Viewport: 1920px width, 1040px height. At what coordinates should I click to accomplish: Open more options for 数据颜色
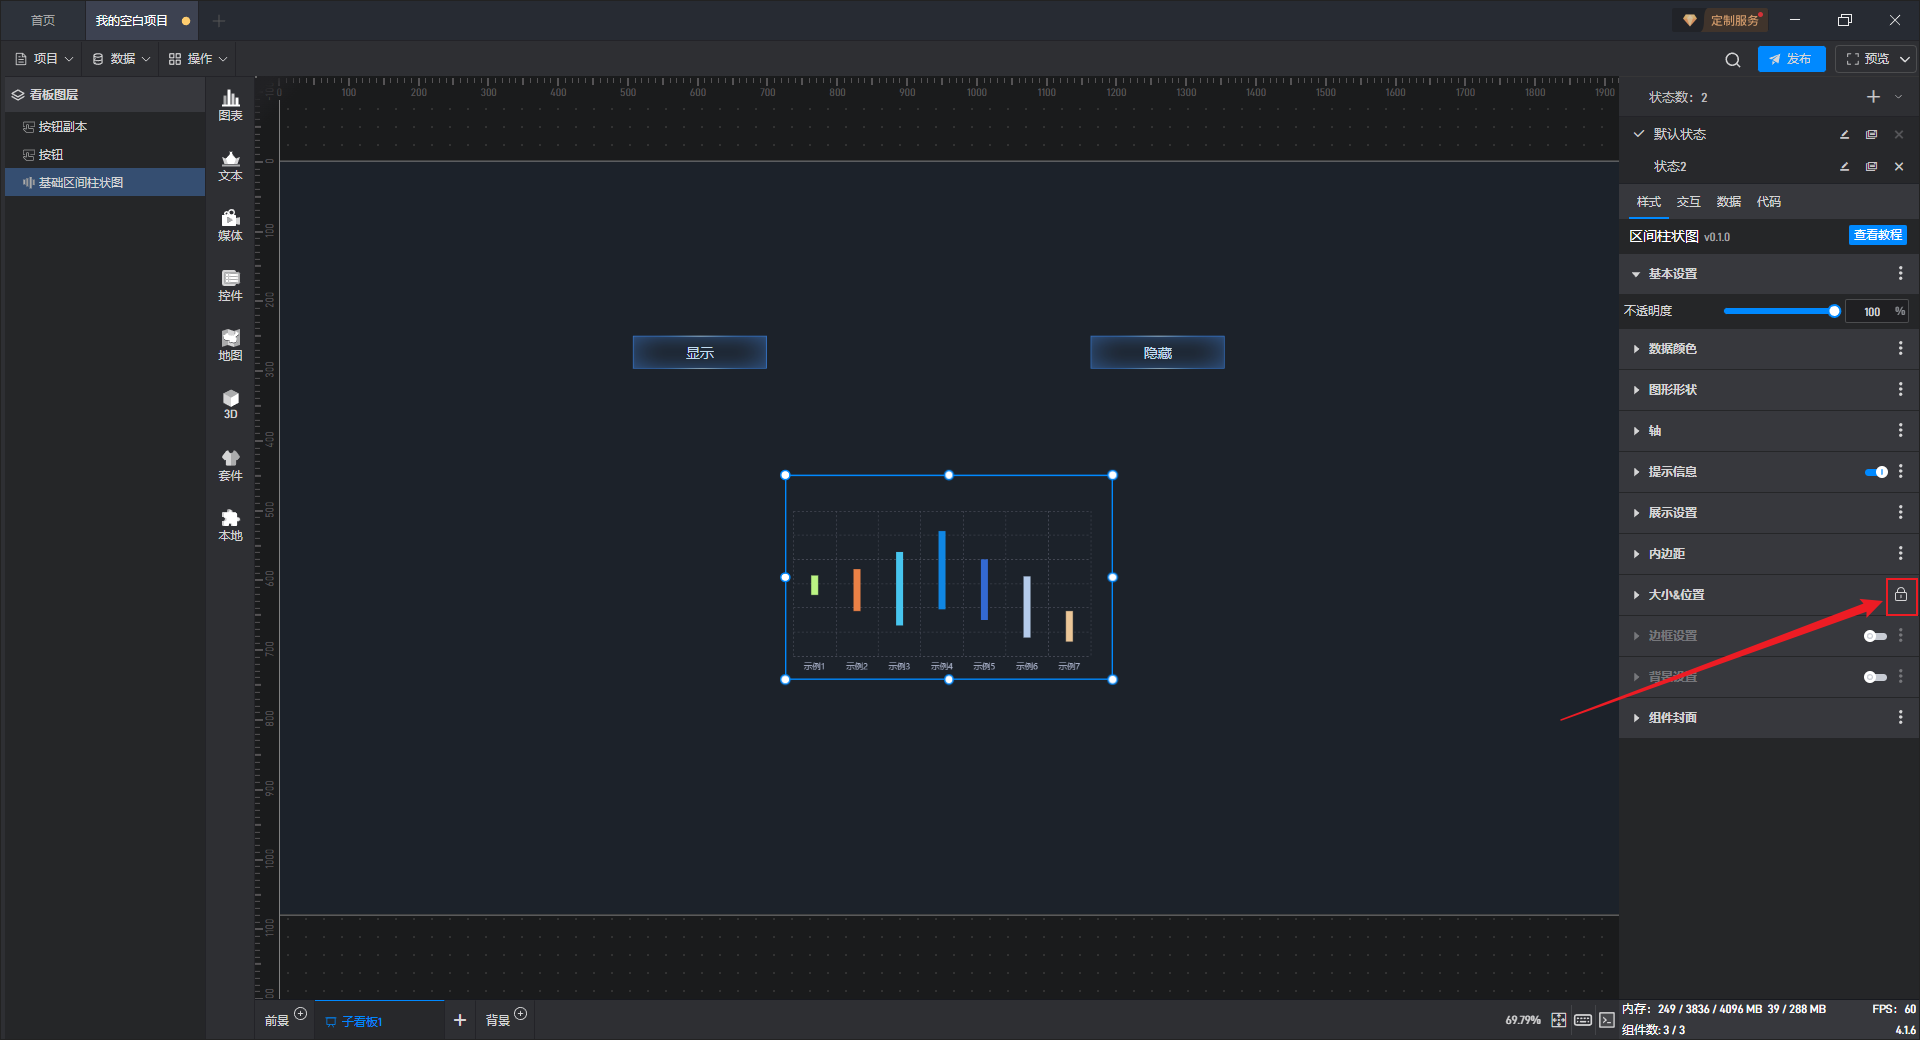click(1901, 349)
